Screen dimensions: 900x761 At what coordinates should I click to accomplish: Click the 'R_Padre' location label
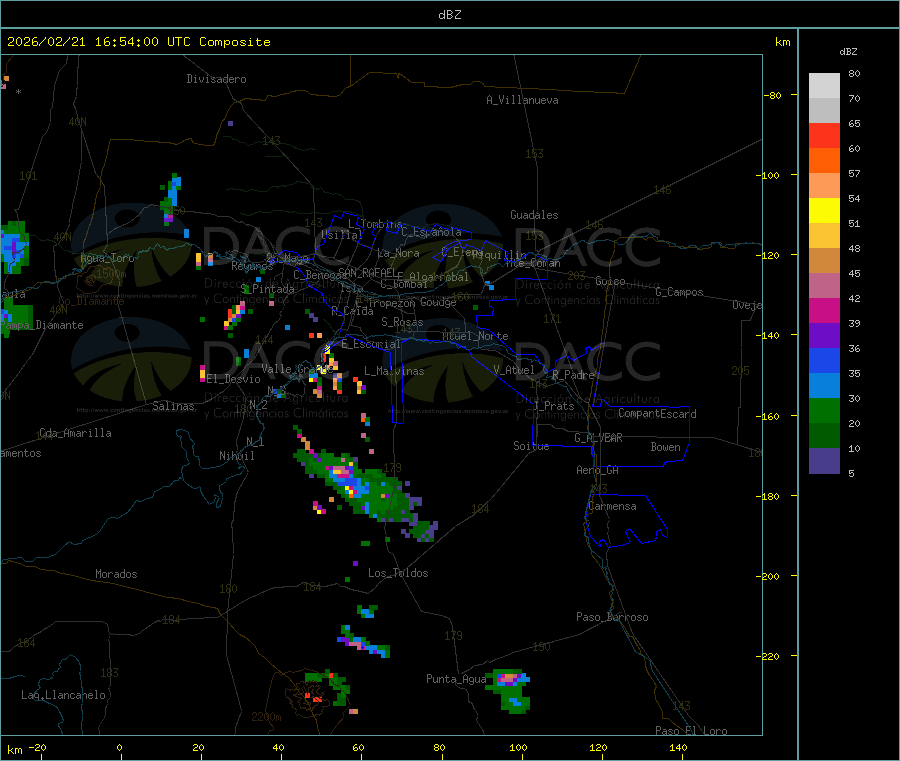point(573,375)
